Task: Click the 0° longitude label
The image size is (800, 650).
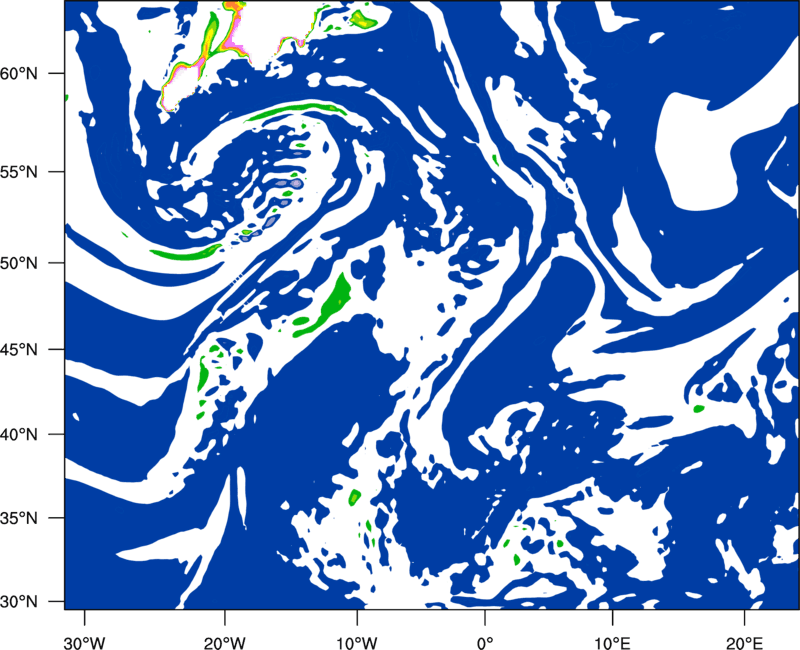Action: [x=485, y=643]
